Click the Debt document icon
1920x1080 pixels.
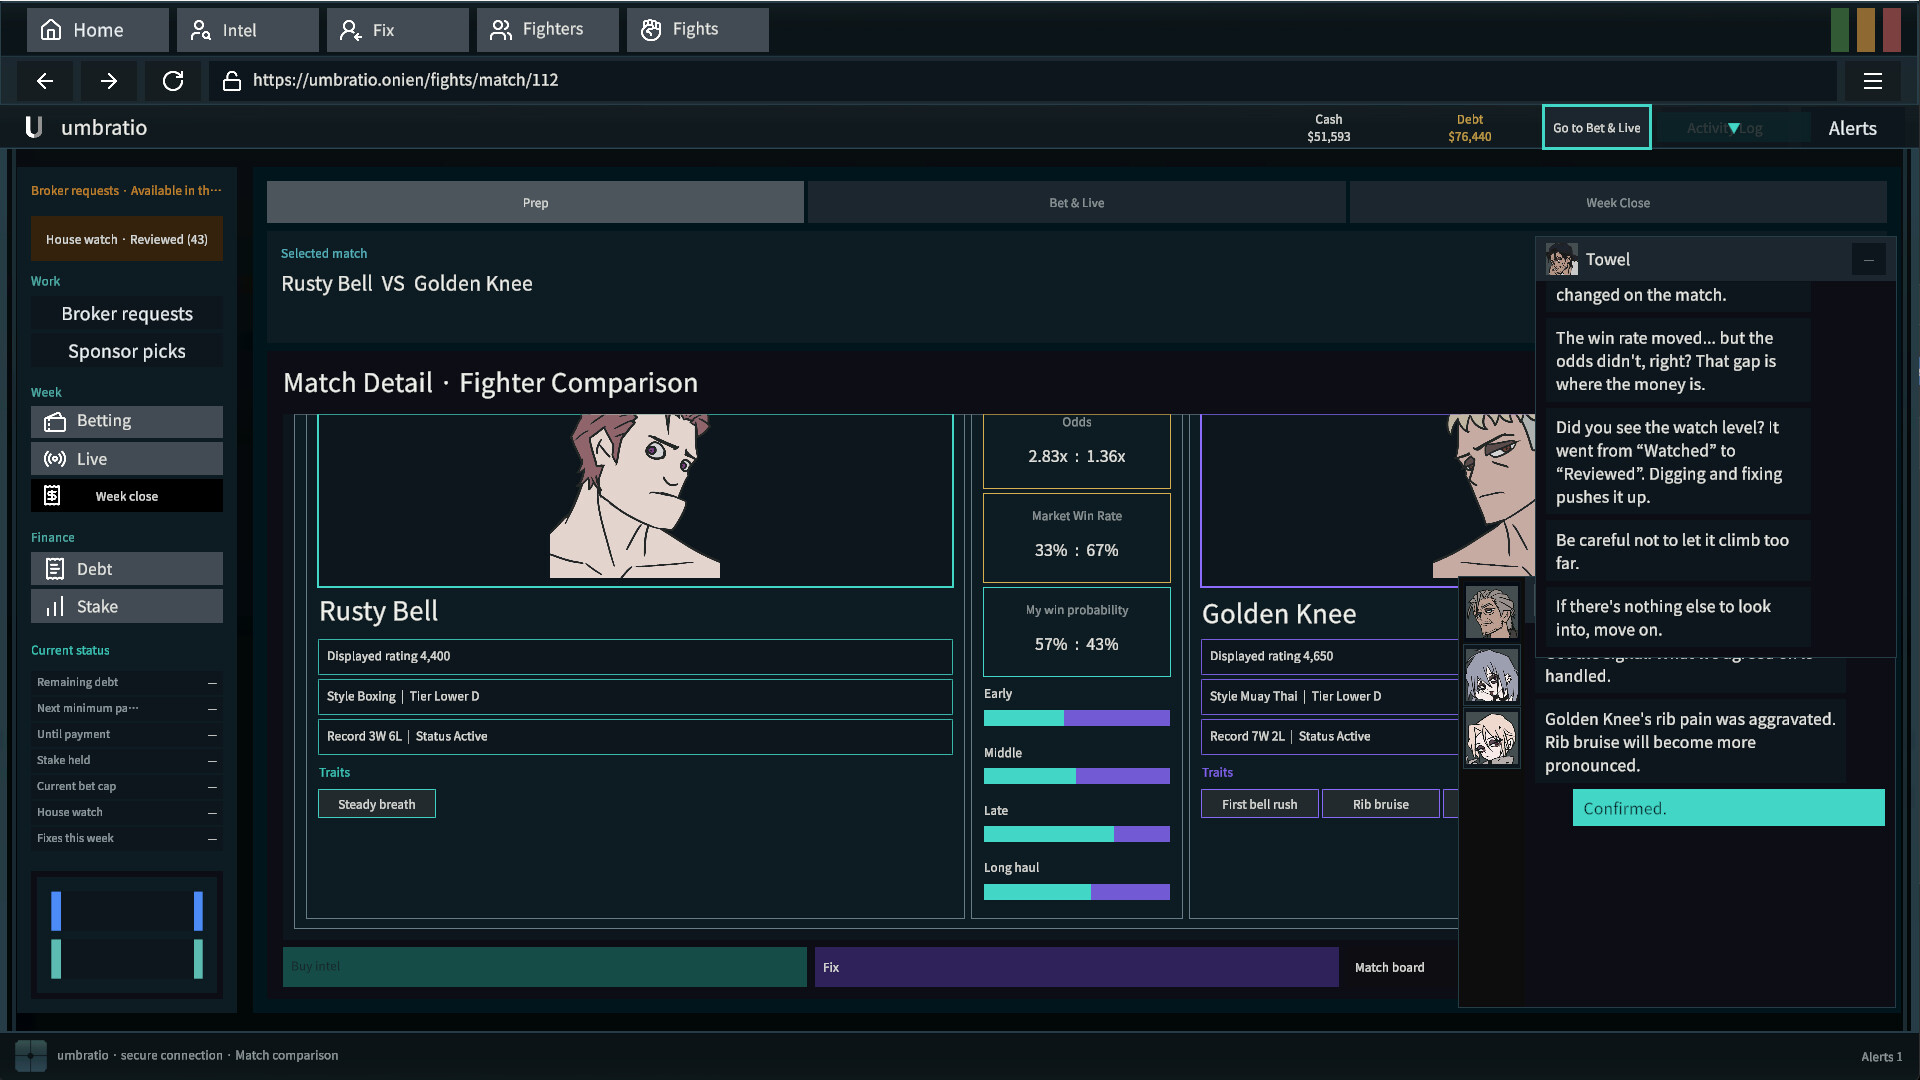55,569
